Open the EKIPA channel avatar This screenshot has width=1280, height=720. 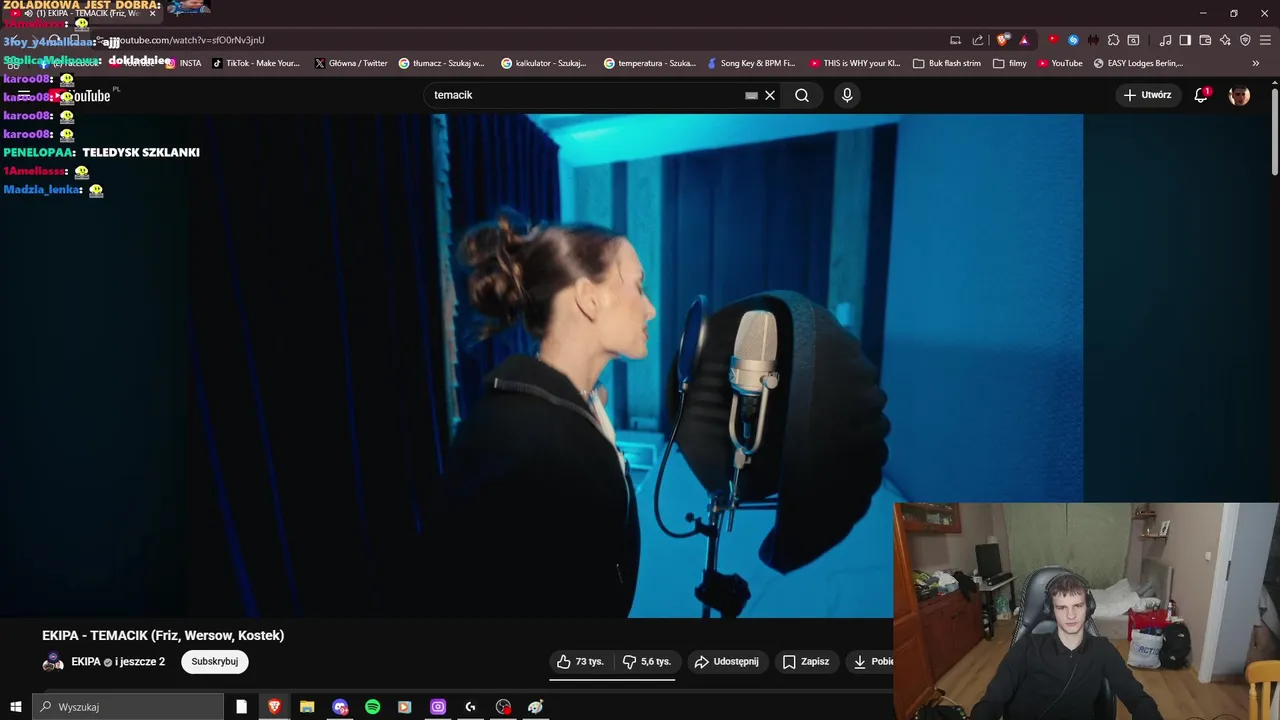click(53, 661)
